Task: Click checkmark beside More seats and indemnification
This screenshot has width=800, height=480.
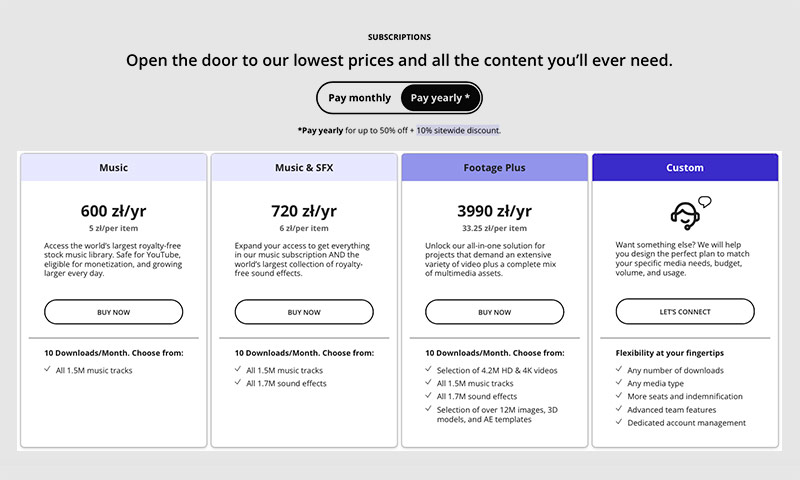Action: [619, 396]
